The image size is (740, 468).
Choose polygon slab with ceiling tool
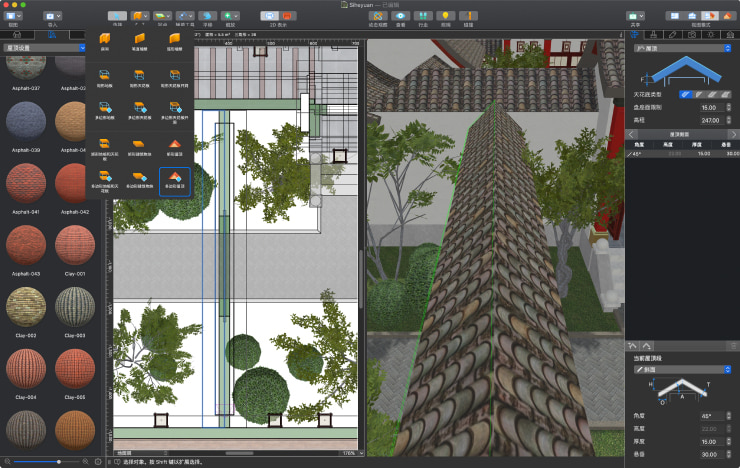tap(105, 182)
